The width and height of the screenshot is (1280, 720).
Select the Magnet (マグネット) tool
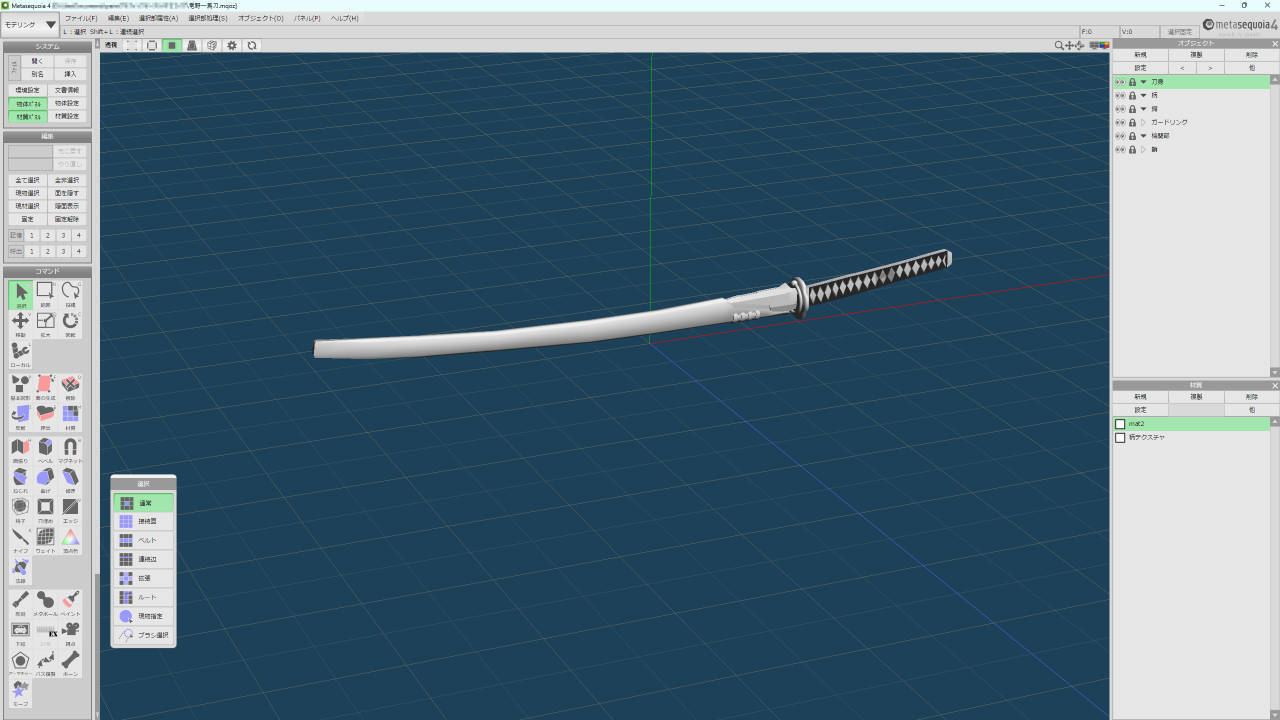click(x=70, y=450)
